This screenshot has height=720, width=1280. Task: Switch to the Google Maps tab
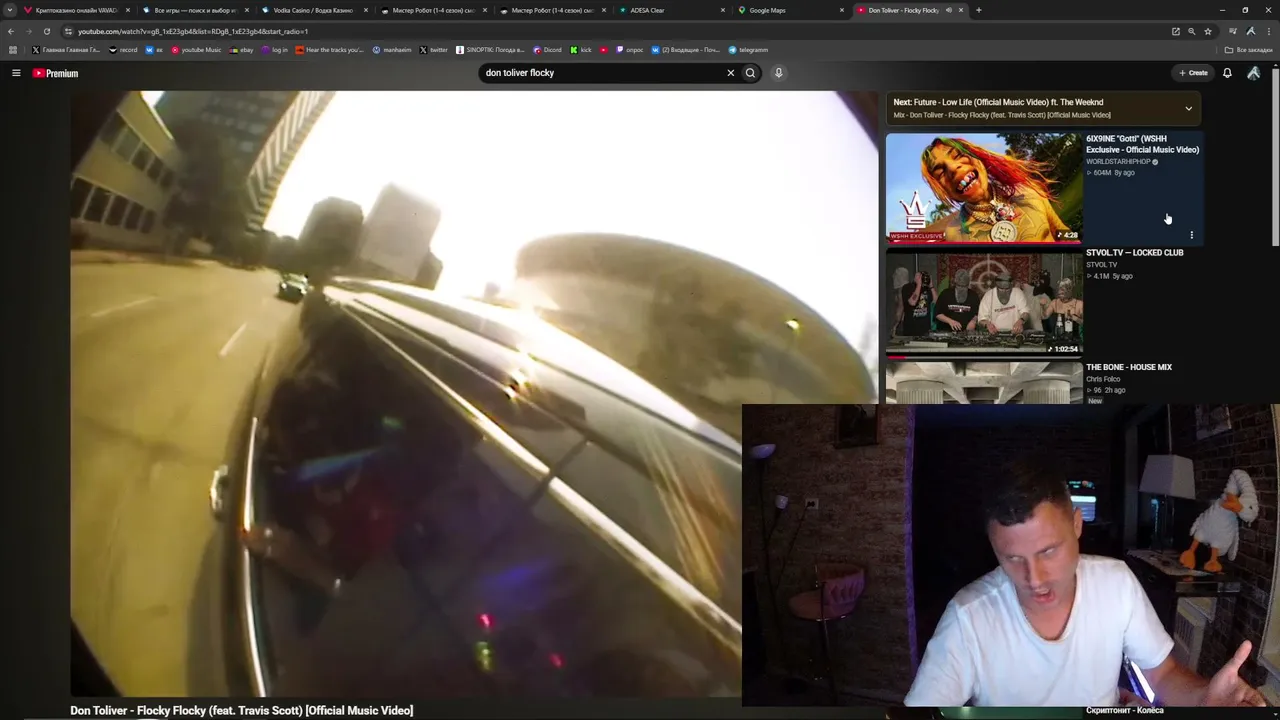click(788, 10)
